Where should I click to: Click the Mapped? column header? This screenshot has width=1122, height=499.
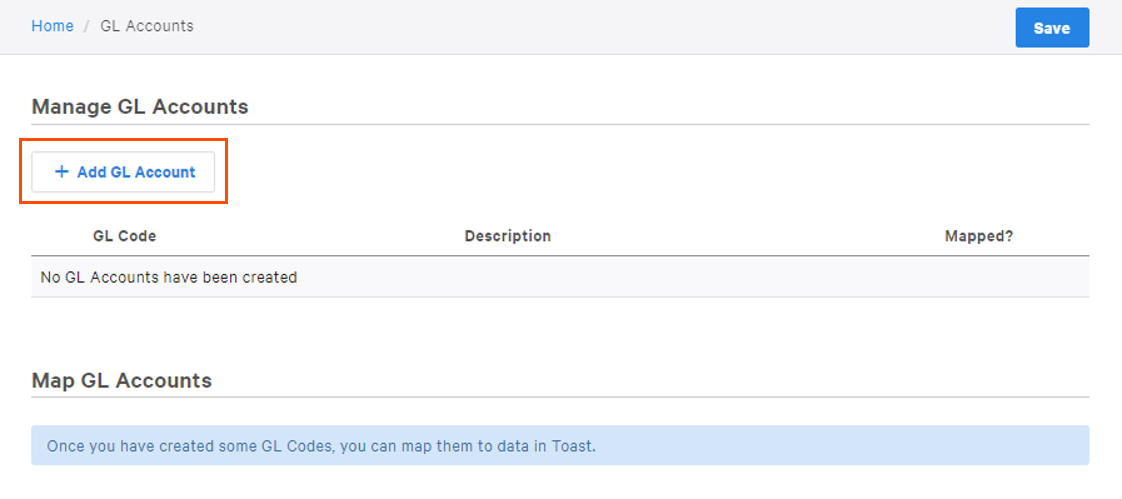[978, 236]
